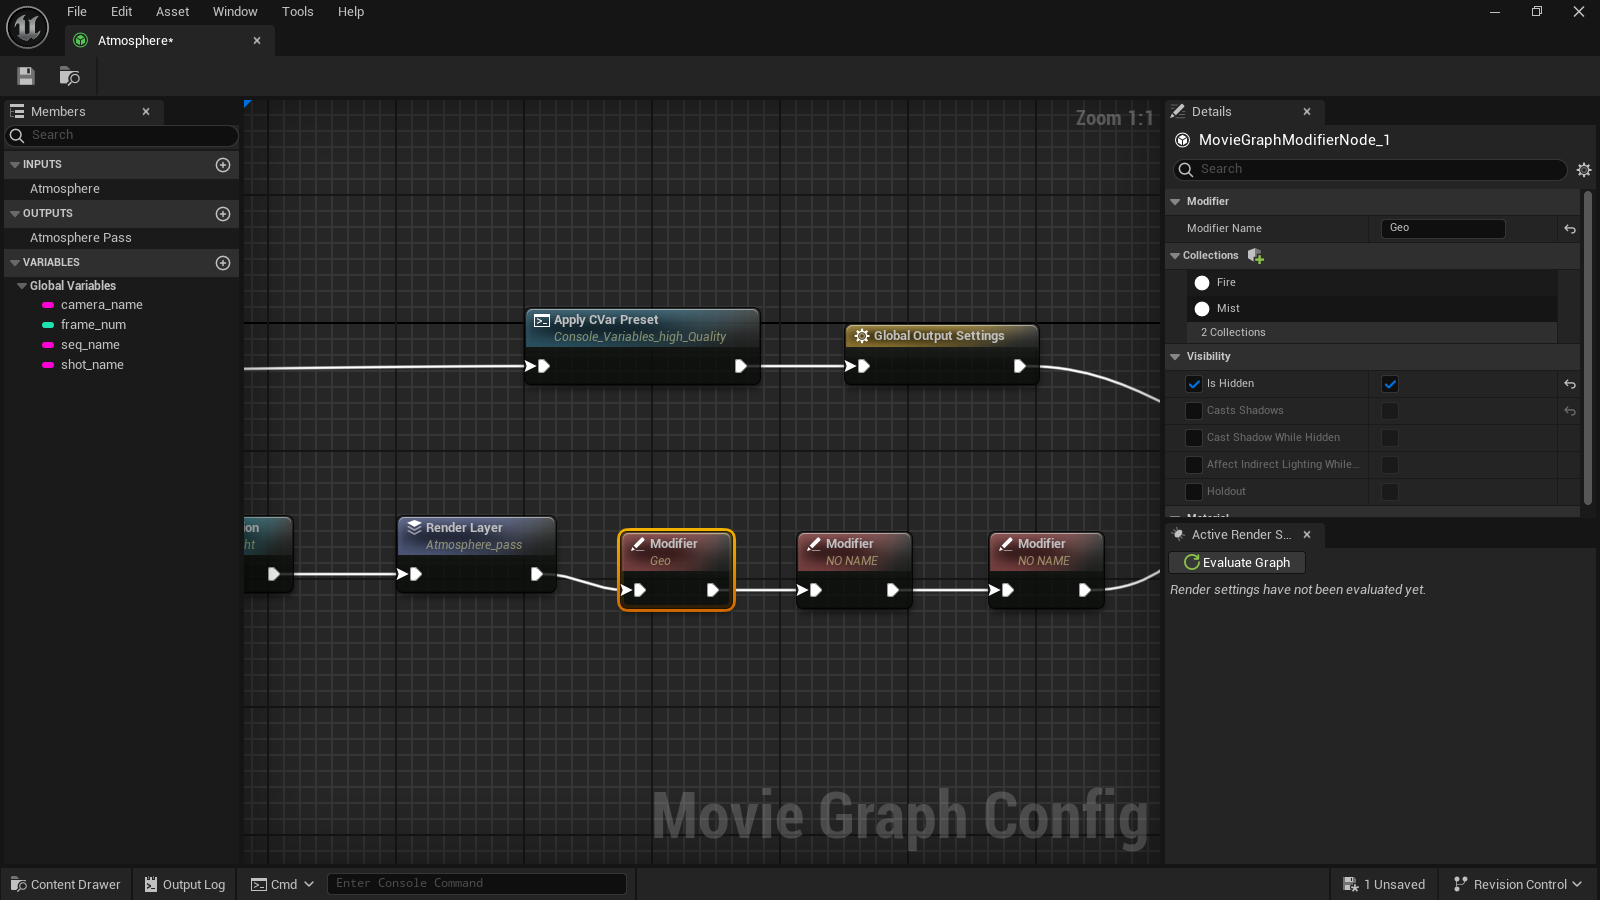This screenshot has height=900, width=1600.
Task: Click the Render Layer node output pin
Action: (x=537, y=574)
